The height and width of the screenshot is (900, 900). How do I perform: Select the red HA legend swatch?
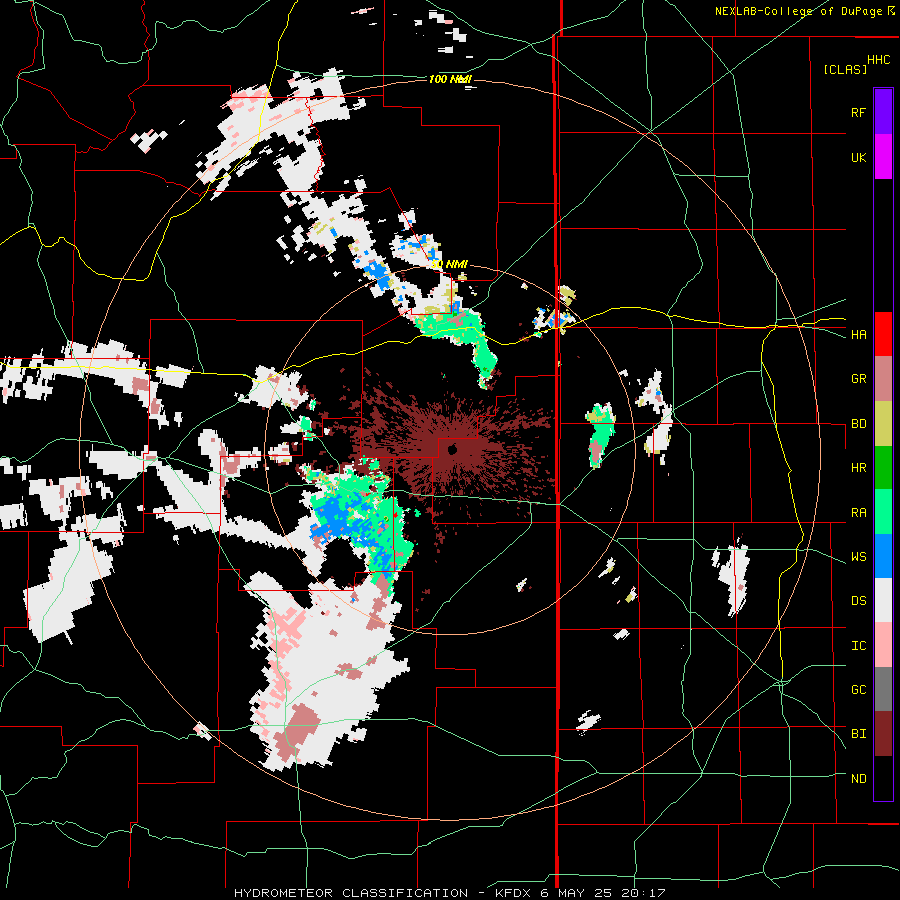click(x=883, y=334)
